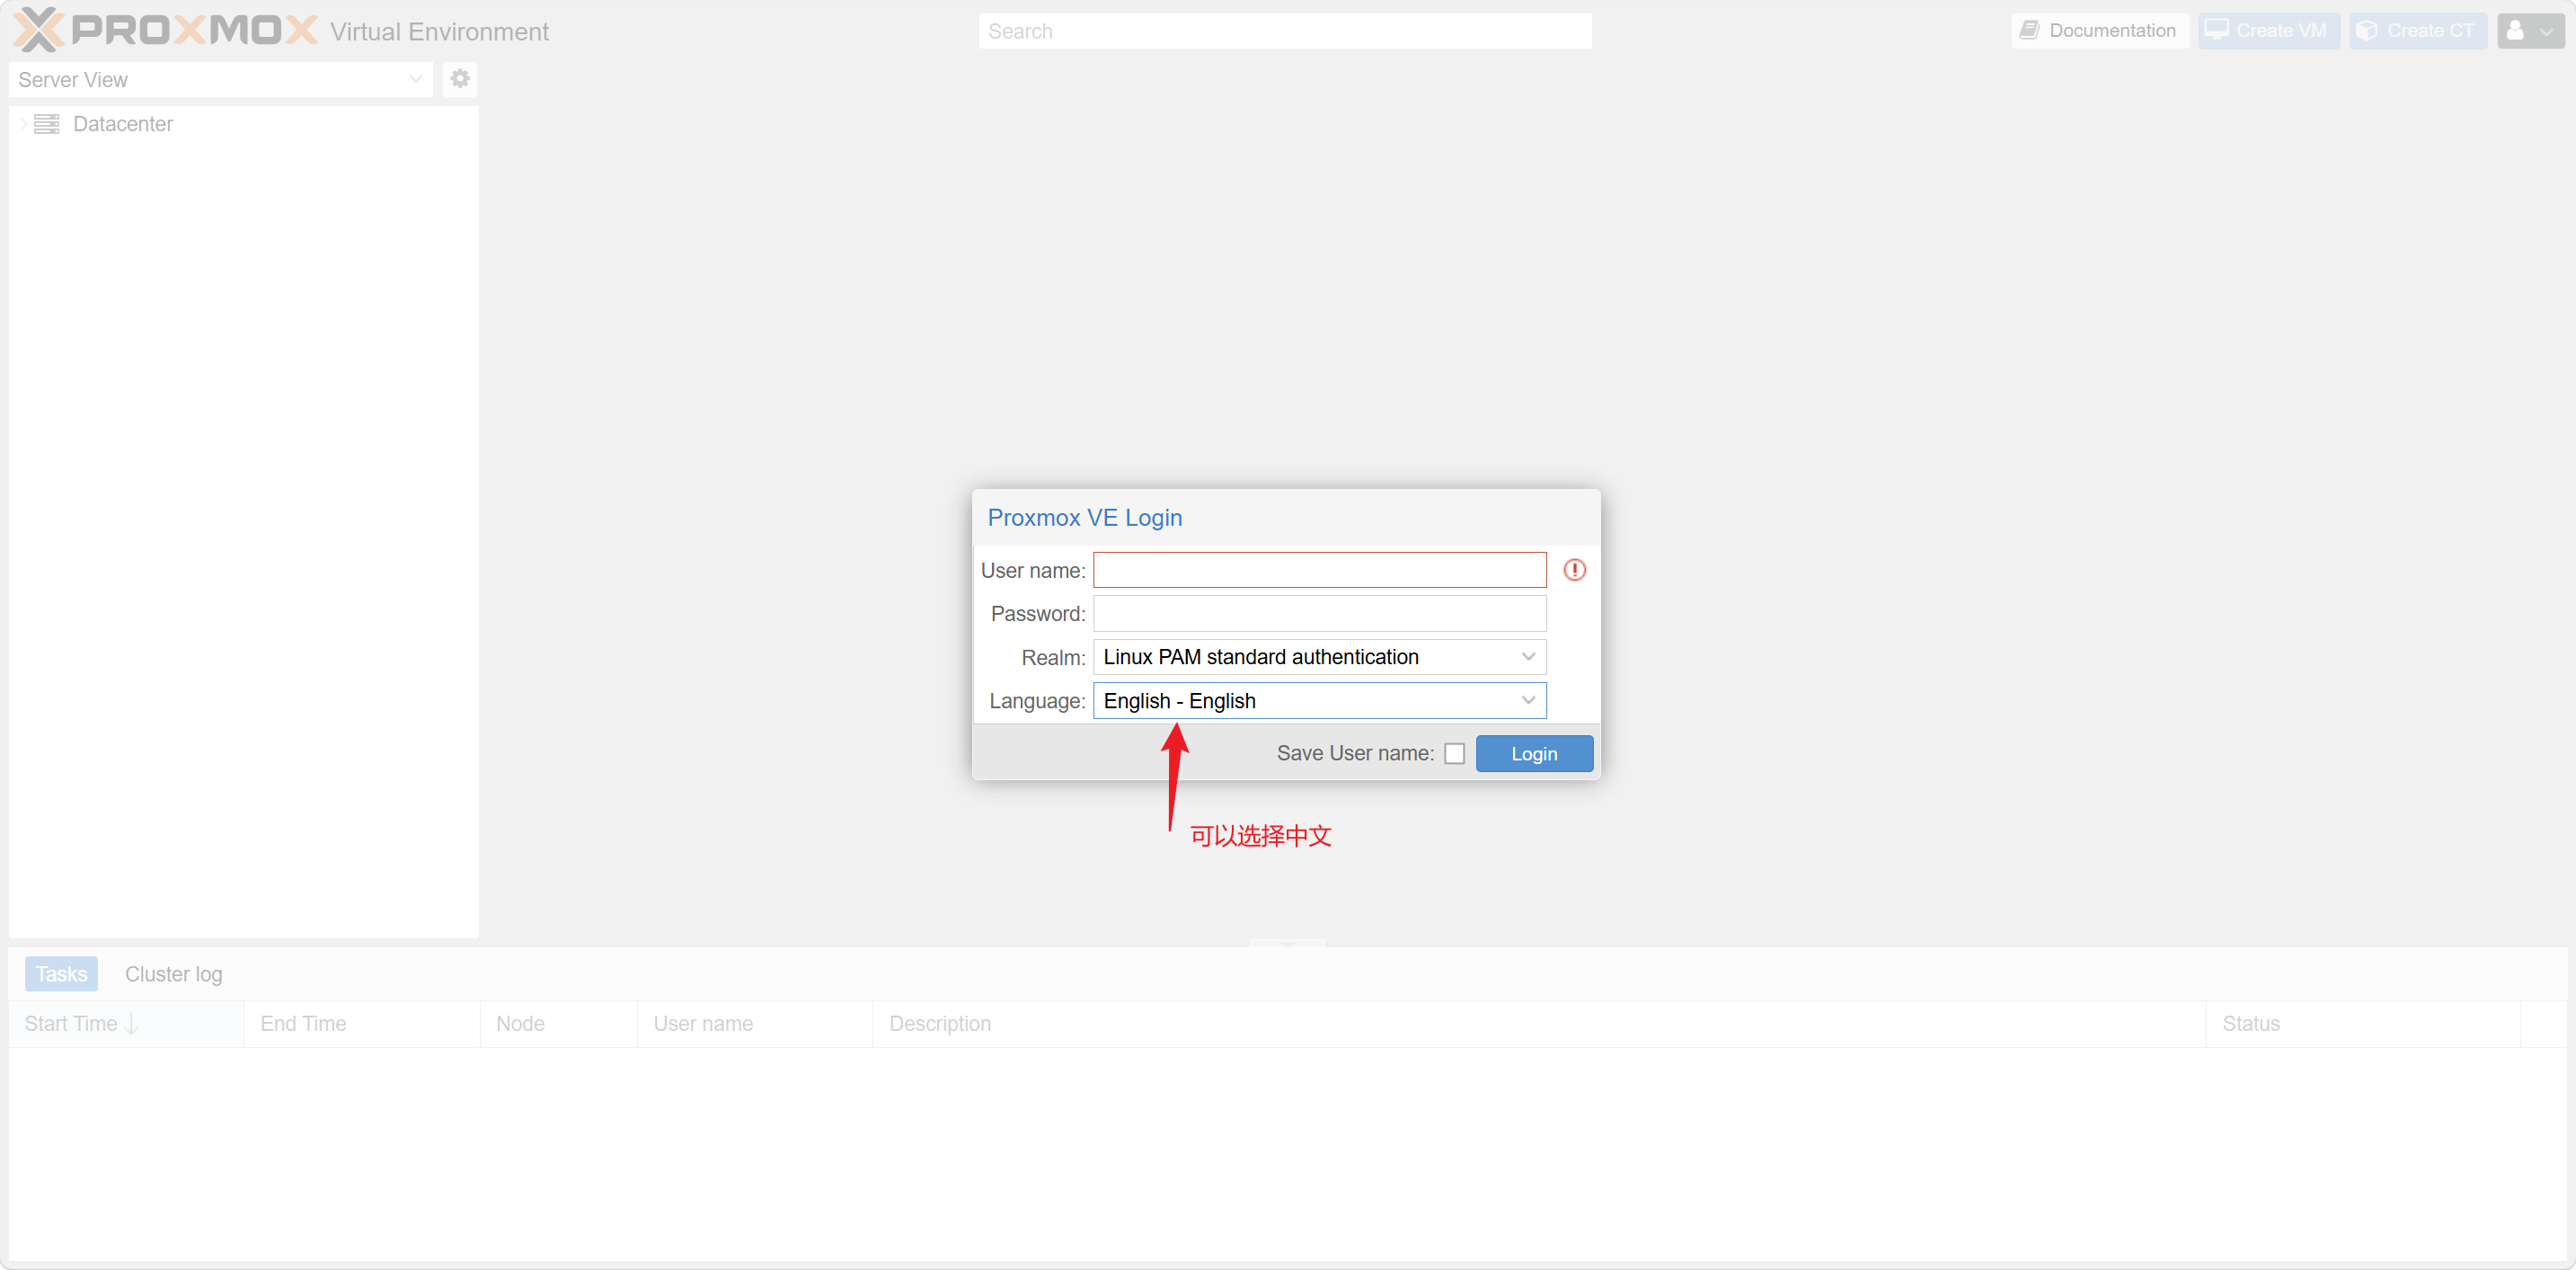Switch to the Cluster log tab
This screenshot has width=2576, height=1270.
174,974
